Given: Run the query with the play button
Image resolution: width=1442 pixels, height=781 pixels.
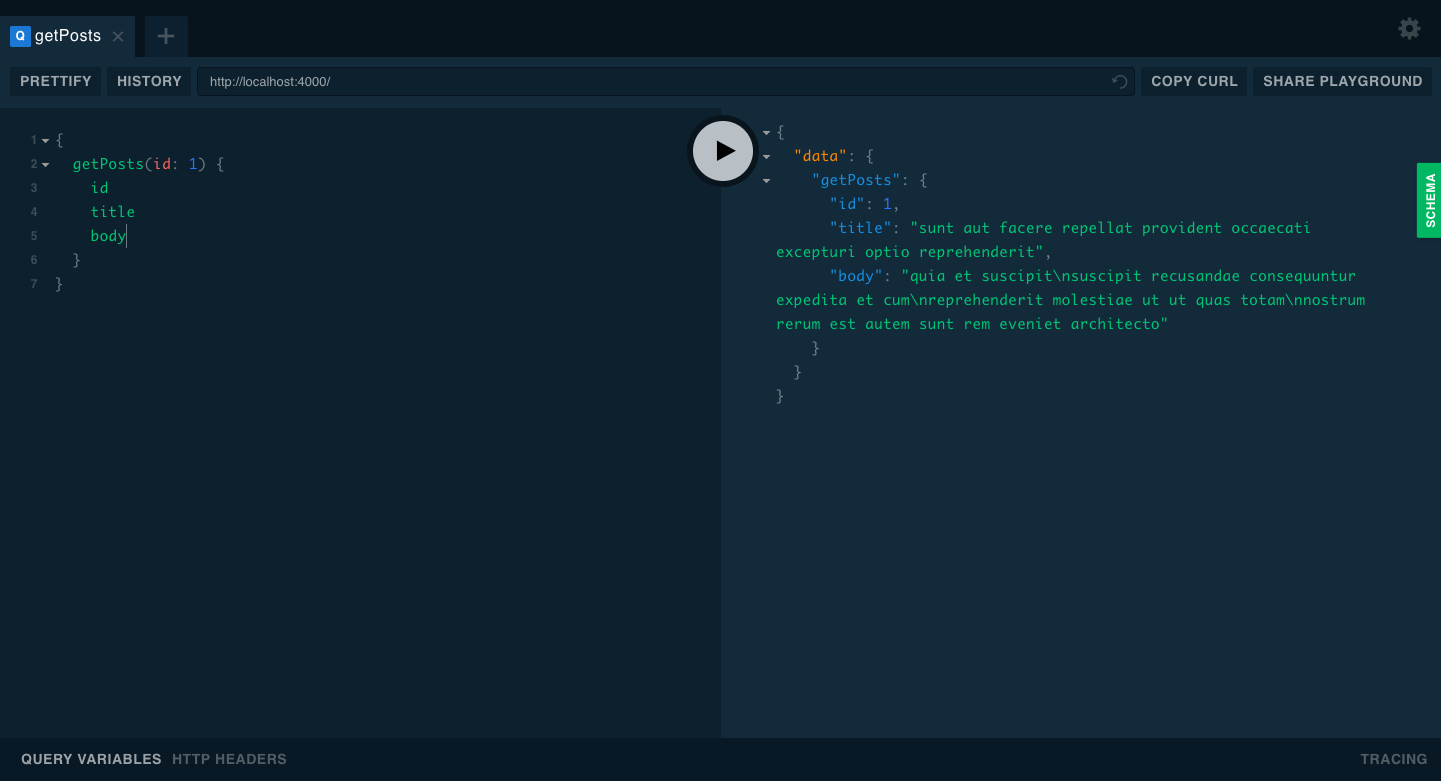Looking at the screenshot, I should pos(723,151).
